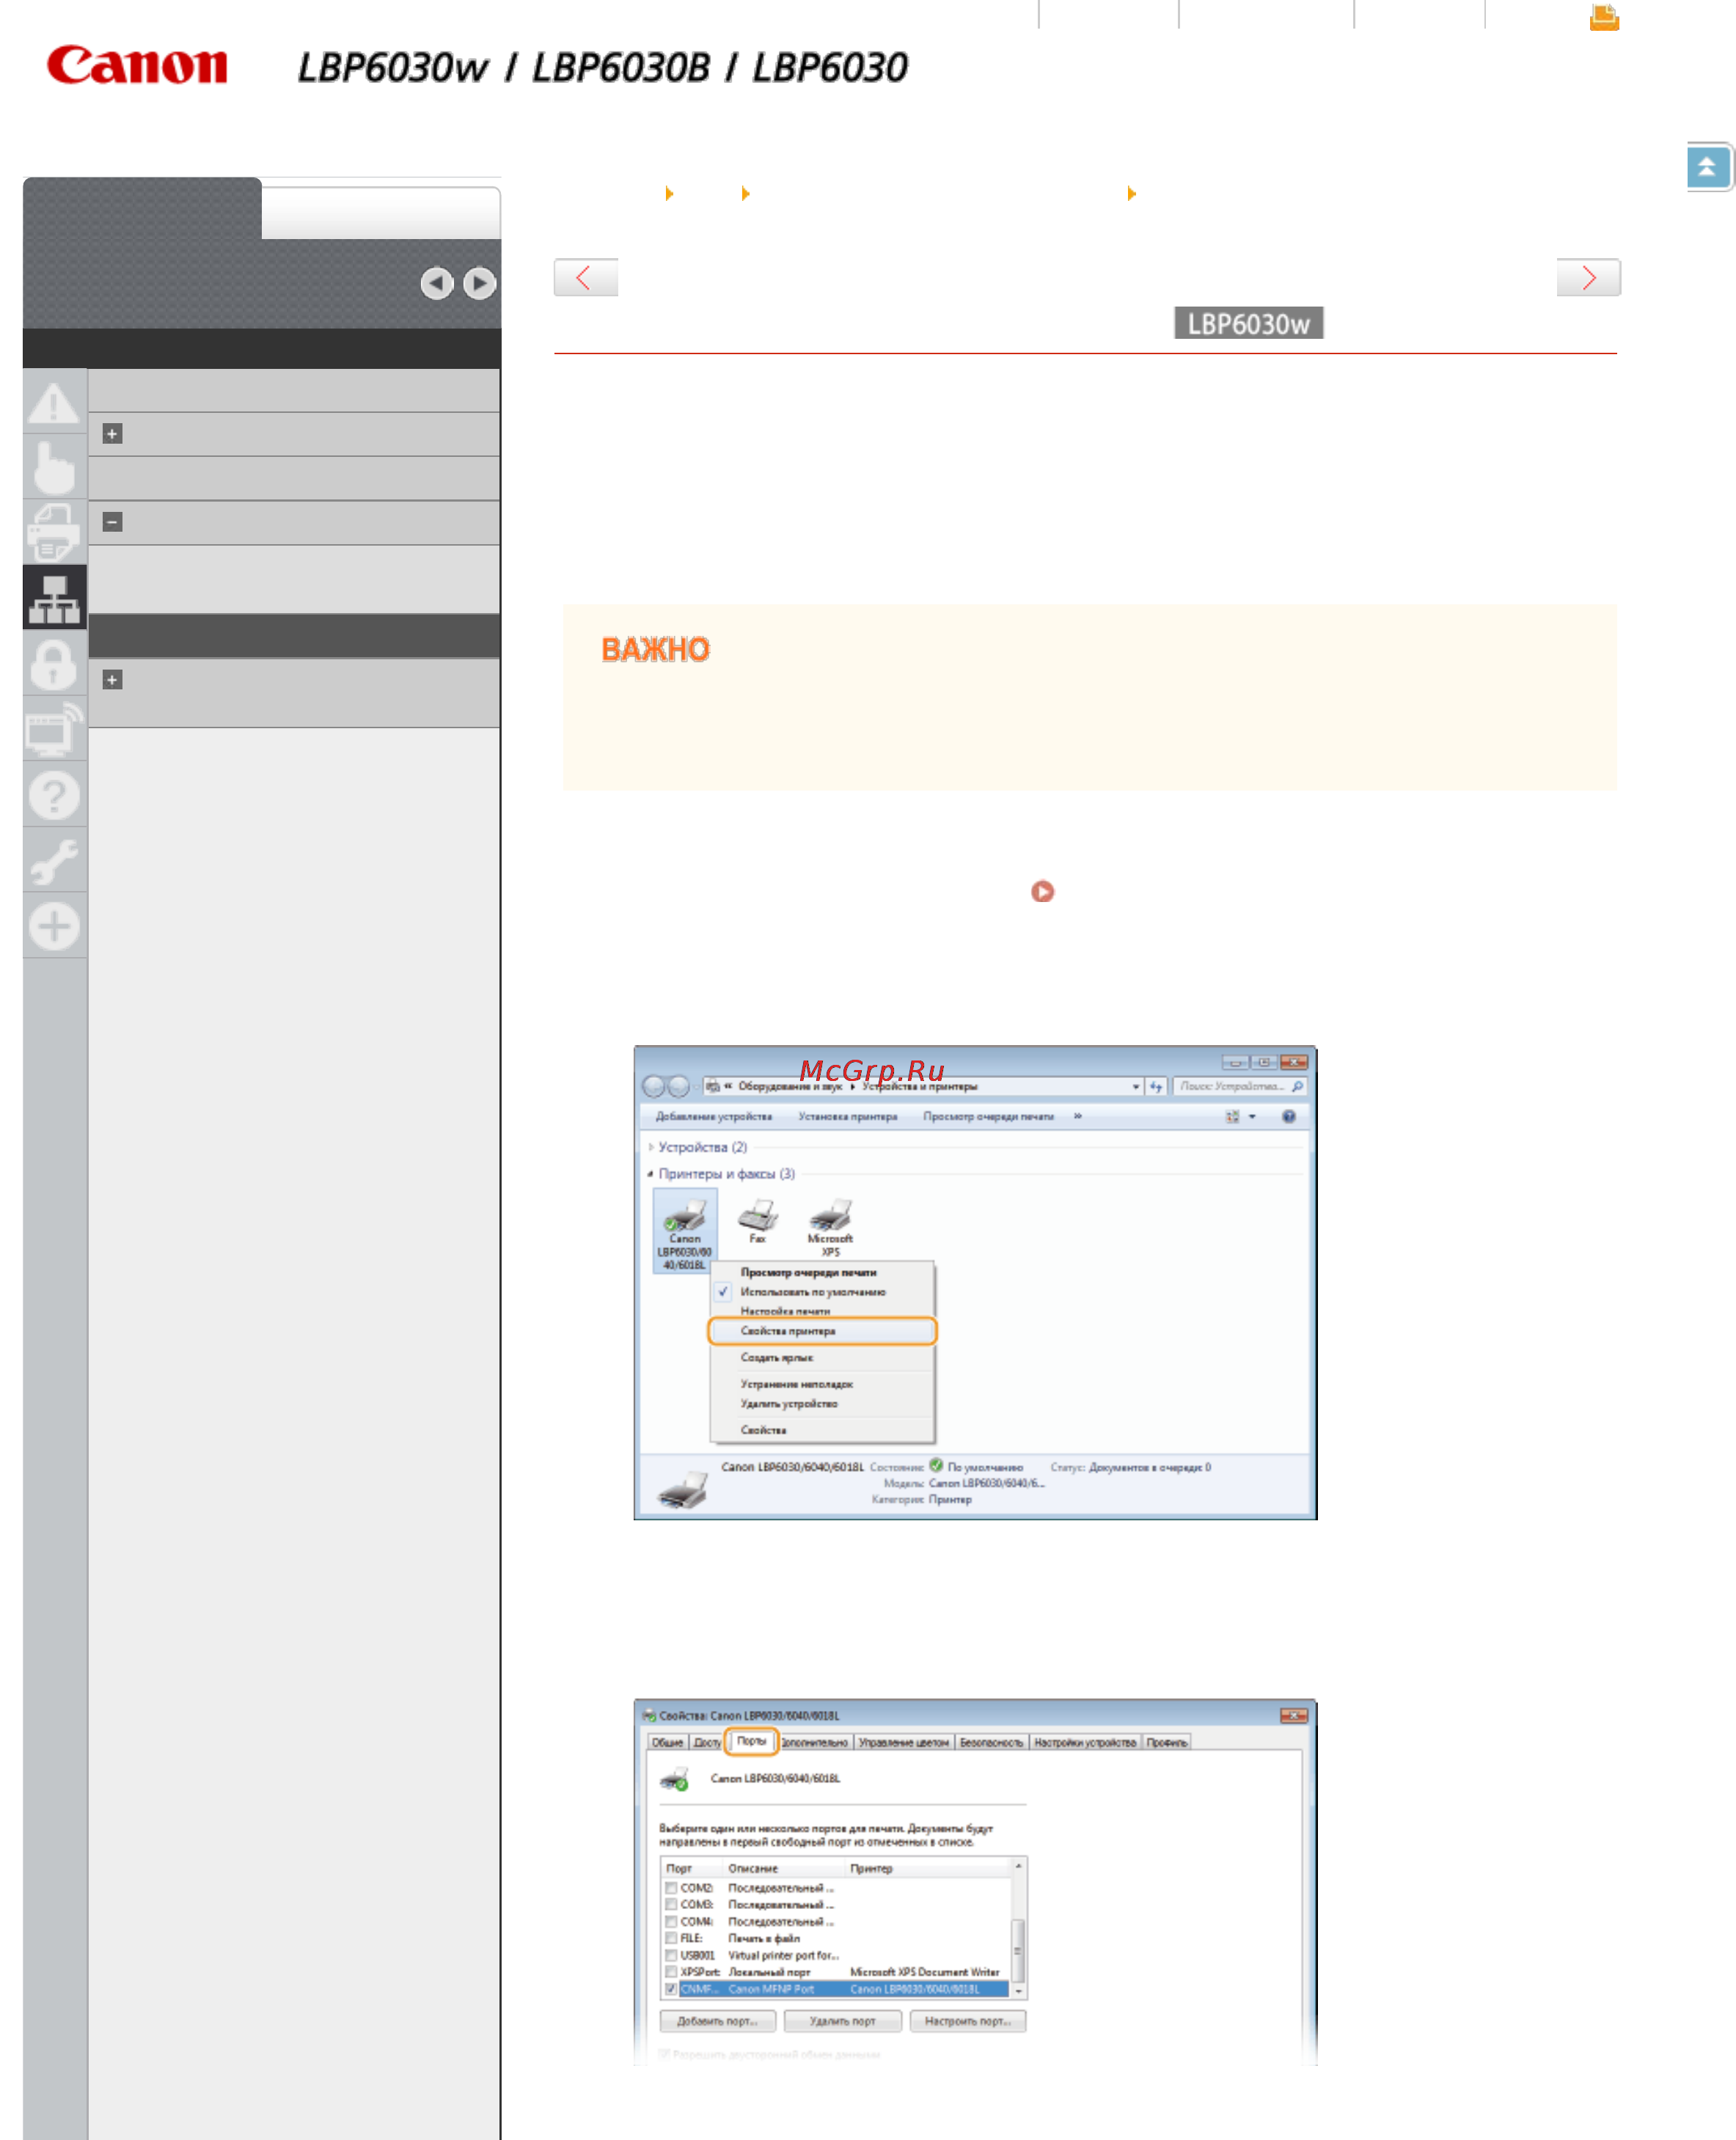Collapse the minus node in sidebar tree

tap(112, 522)
